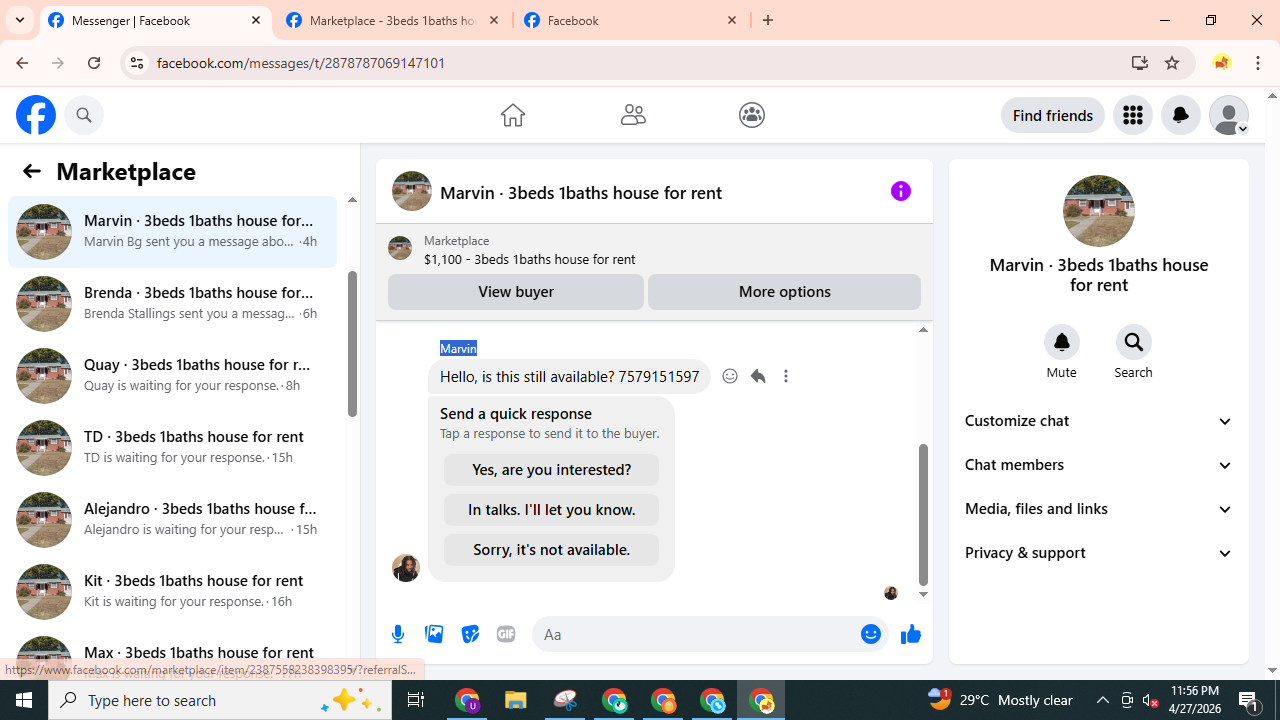1280x720 pixels.
Task: Send quick response "In talks. I'll let you know."
Action: click(552, 510)
